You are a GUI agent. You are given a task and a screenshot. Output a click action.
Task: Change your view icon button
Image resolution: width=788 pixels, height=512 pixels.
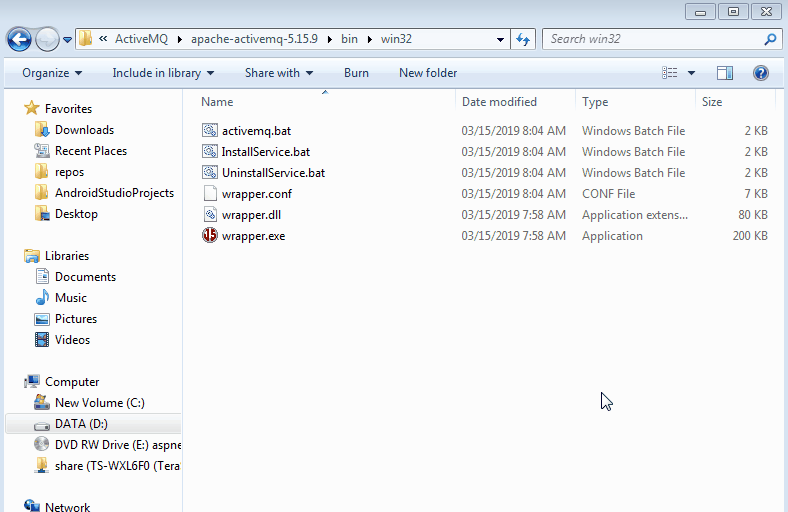pyautogui.click(x=669, y=73)
